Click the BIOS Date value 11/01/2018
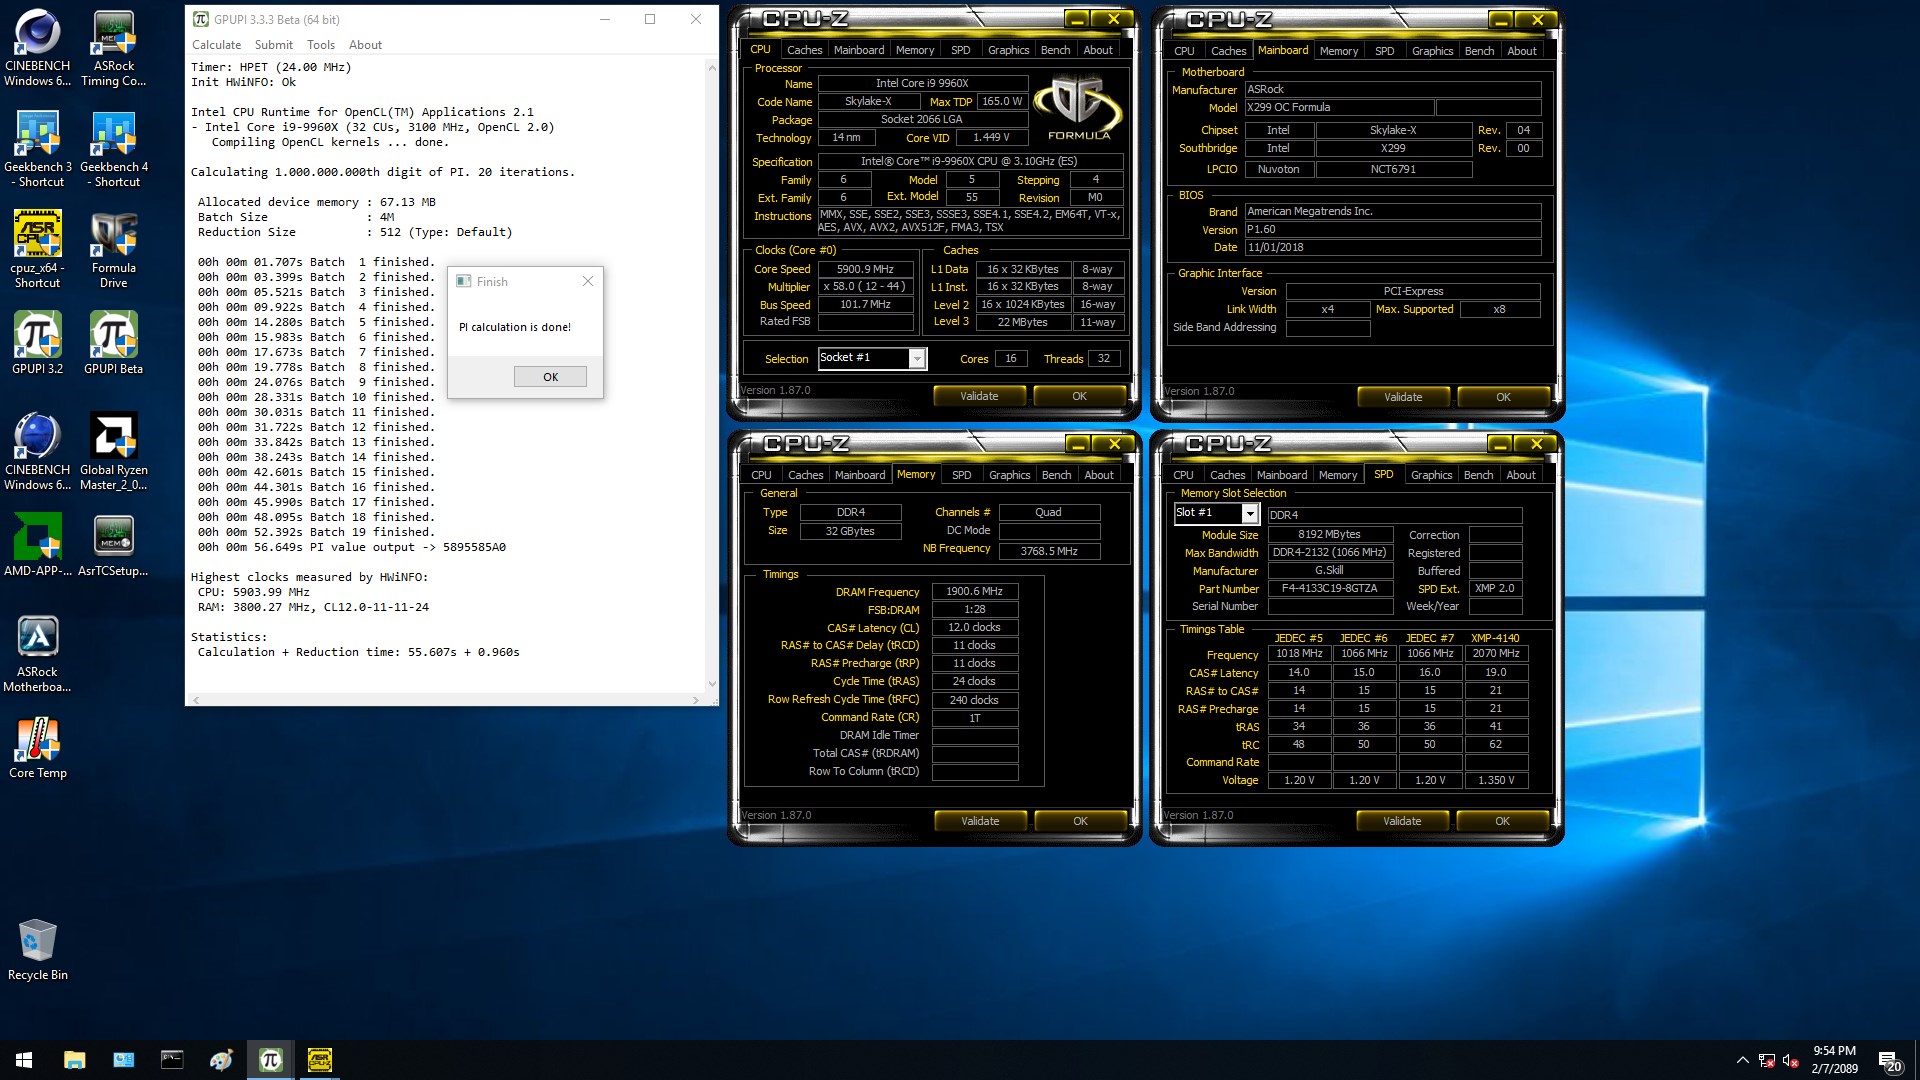 [x=1393, y=247]
